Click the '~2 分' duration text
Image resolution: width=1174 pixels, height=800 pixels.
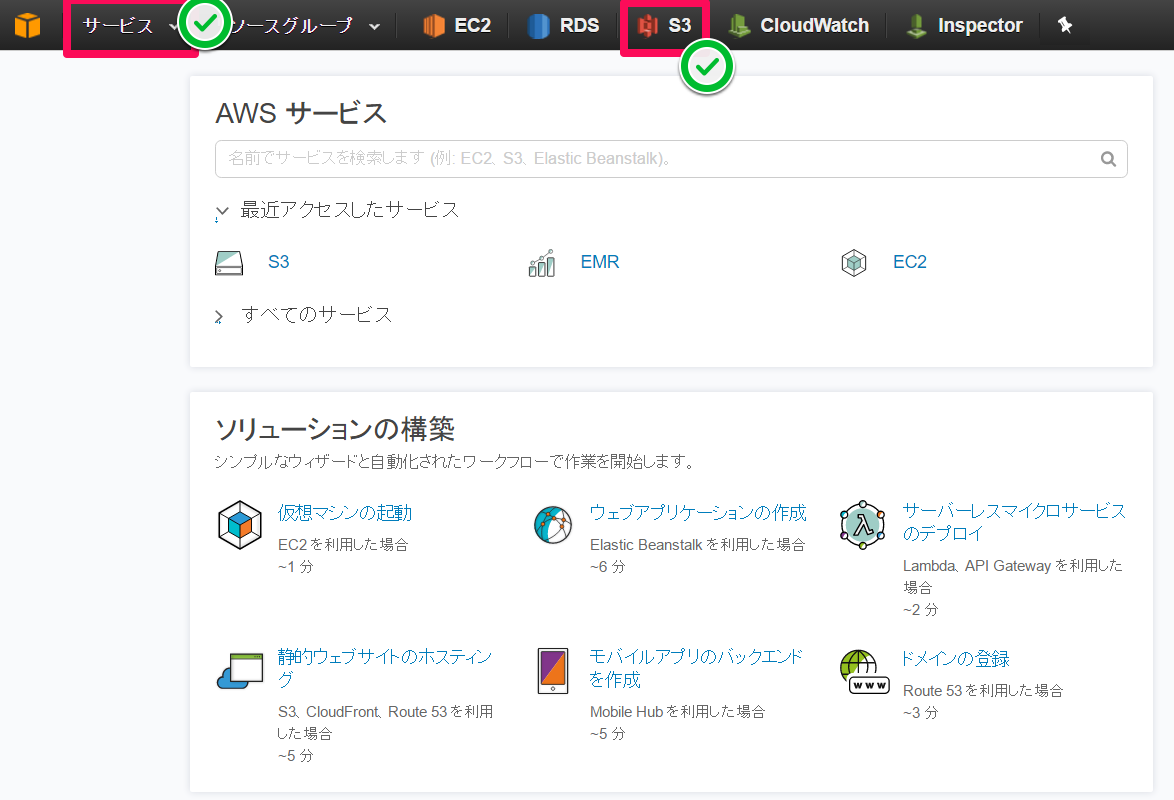[920, 610]
